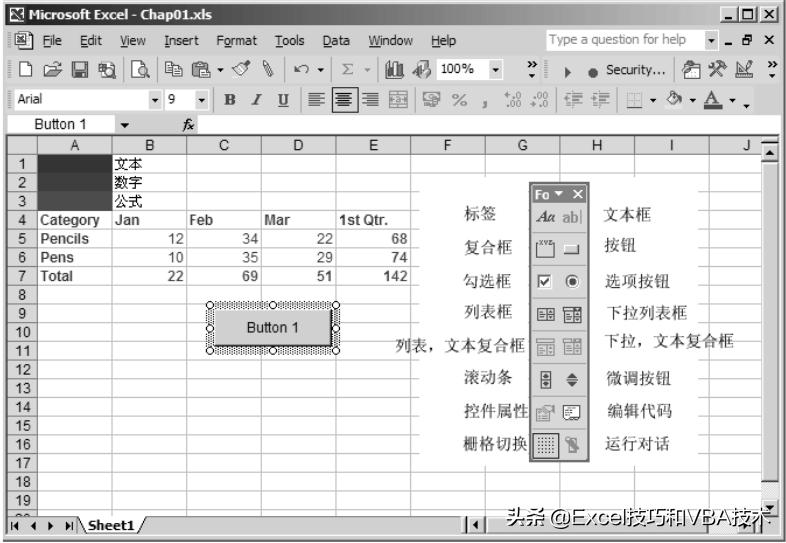Toggle Align Right
This screenshot has height=543, width=786.
coord(371,100)
